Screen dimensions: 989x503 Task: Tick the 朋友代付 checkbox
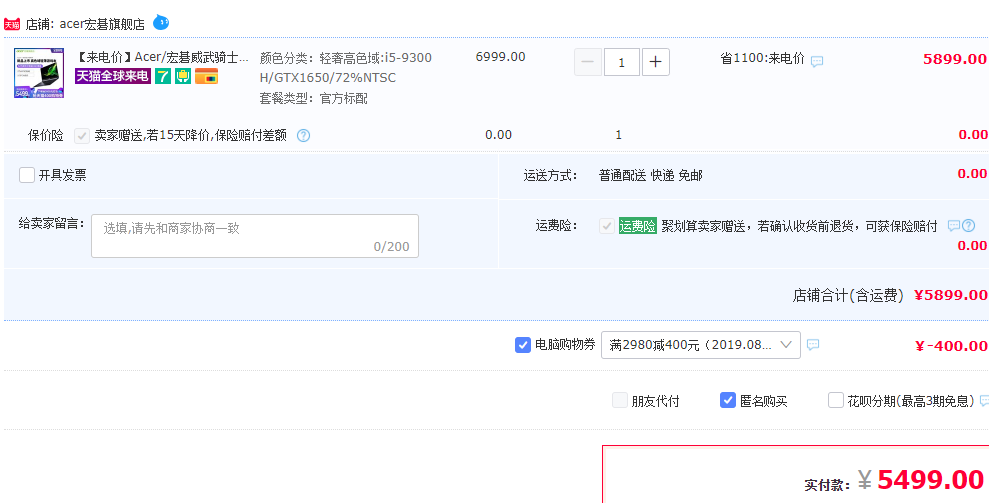620,400
